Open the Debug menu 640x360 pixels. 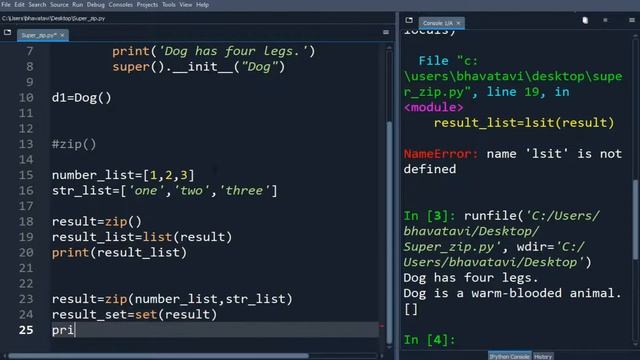tap(96, 4)
